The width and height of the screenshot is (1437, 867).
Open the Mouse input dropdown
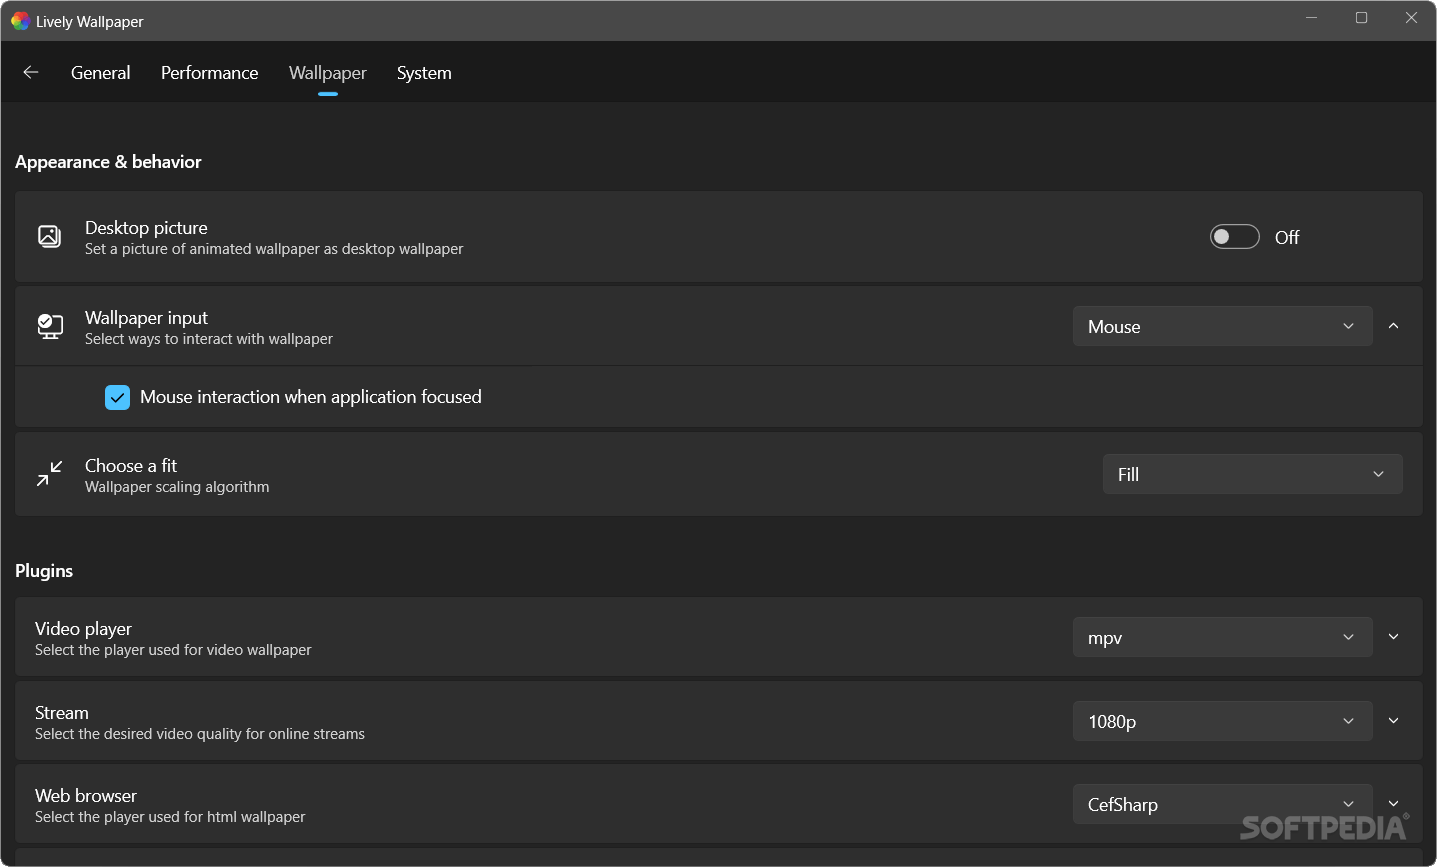tap(1222, 326)
